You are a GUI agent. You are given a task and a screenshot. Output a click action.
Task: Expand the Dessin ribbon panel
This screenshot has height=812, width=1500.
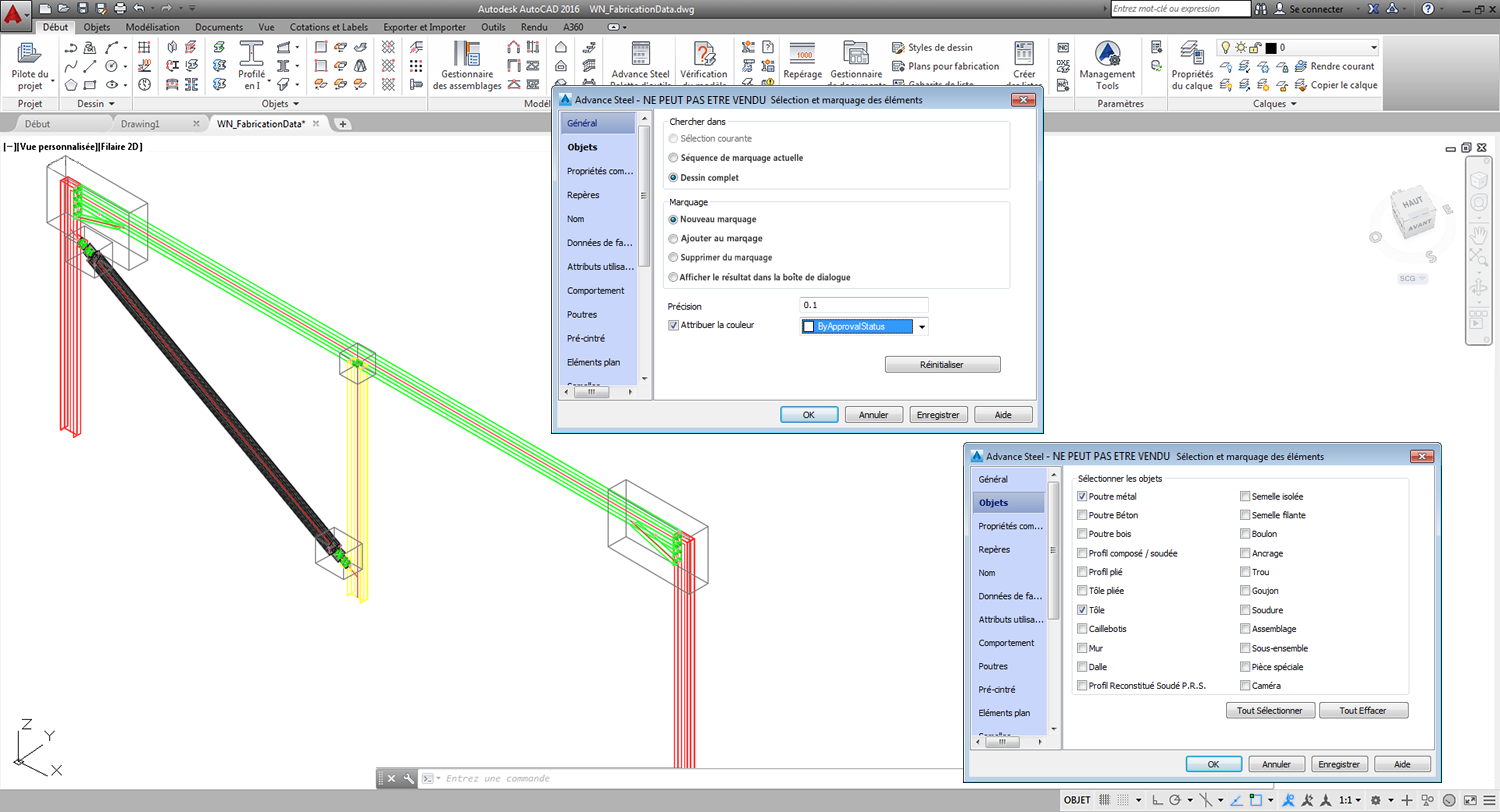click(x=96, y=104)
